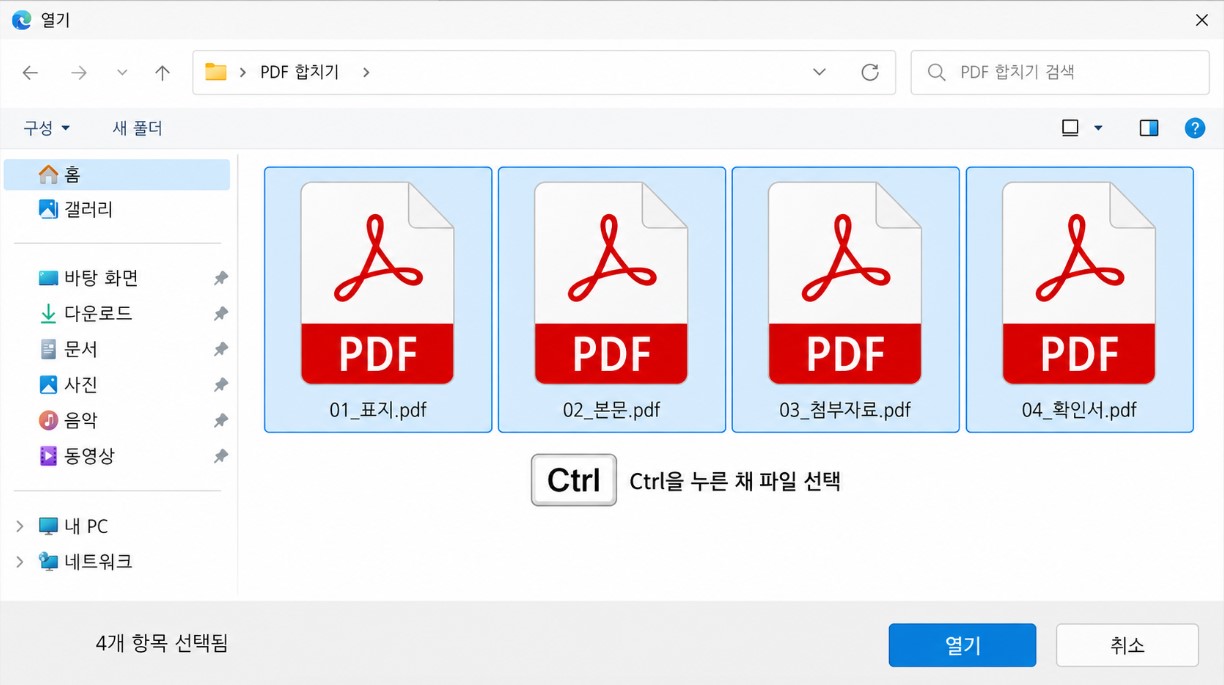
Task: Open the 구성 menu
Action: (47, 128)
